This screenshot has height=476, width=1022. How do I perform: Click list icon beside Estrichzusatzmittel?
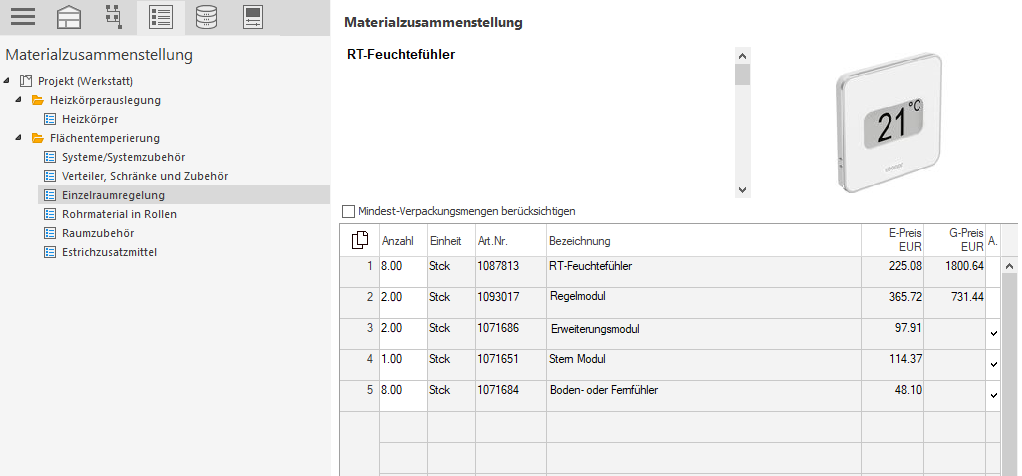click(50, 252)
